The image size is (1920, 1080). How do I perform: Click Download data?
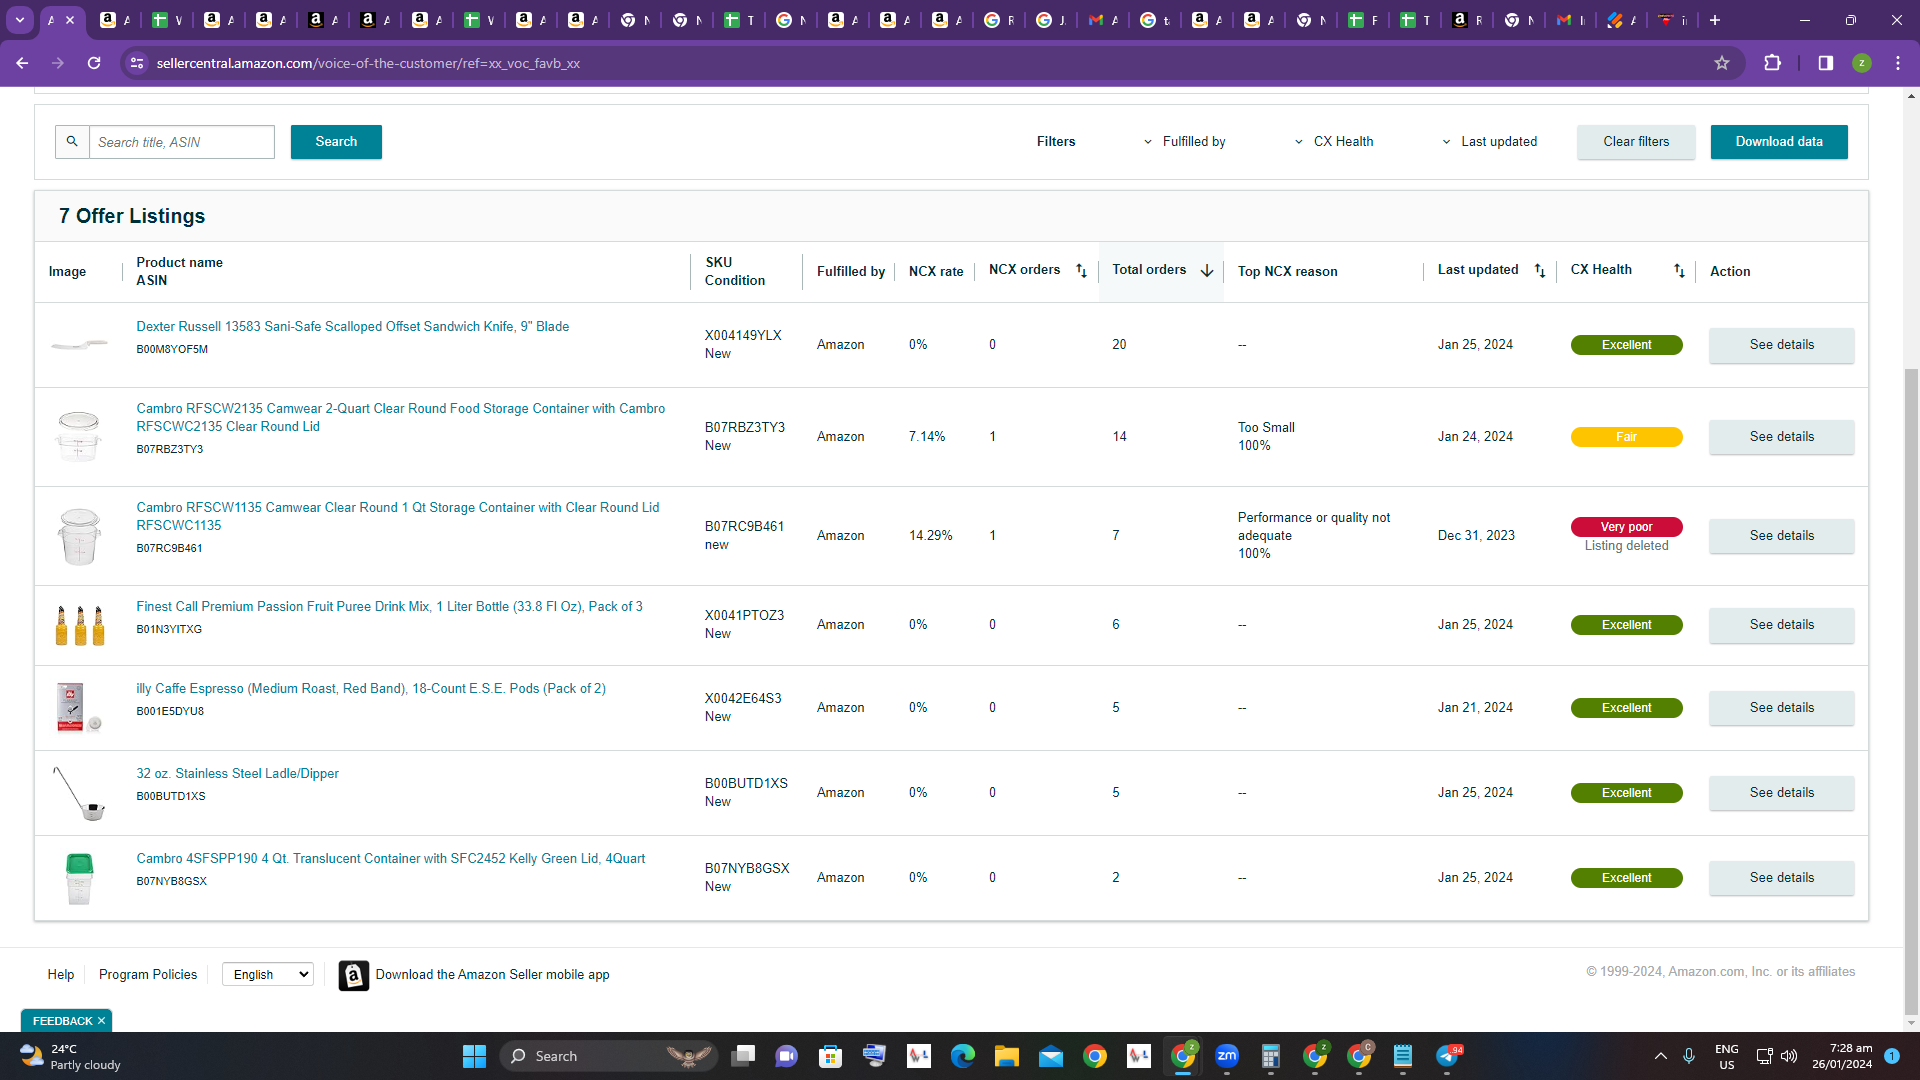pos(1779,142)
